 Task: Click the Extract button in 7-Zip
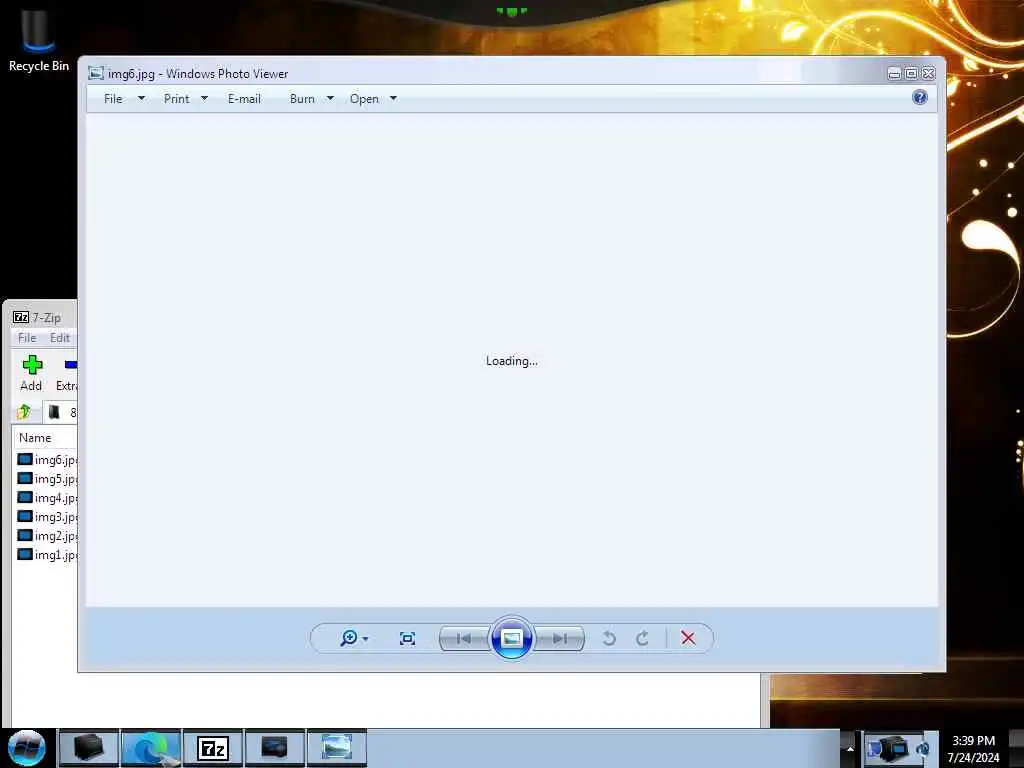[66, 373]
